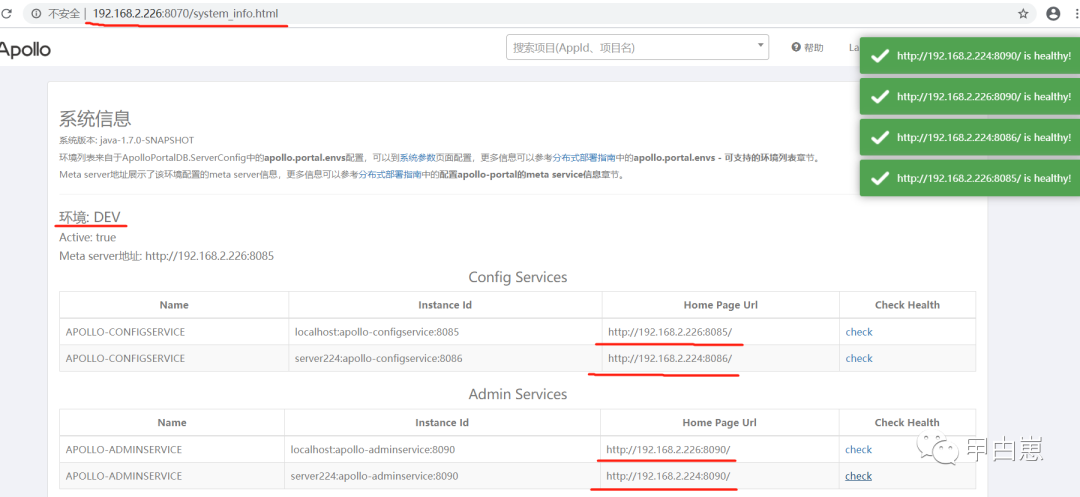Reload the page with the refresh icon
This screenshot has height=497, width=1080.
(7, 13)
